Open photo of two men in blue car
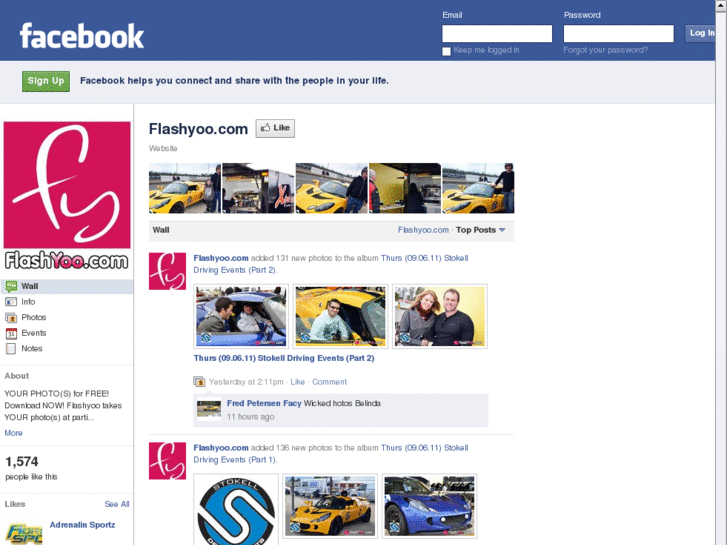The width and height of the screenshot is (727, 545). tap(241, 316)
